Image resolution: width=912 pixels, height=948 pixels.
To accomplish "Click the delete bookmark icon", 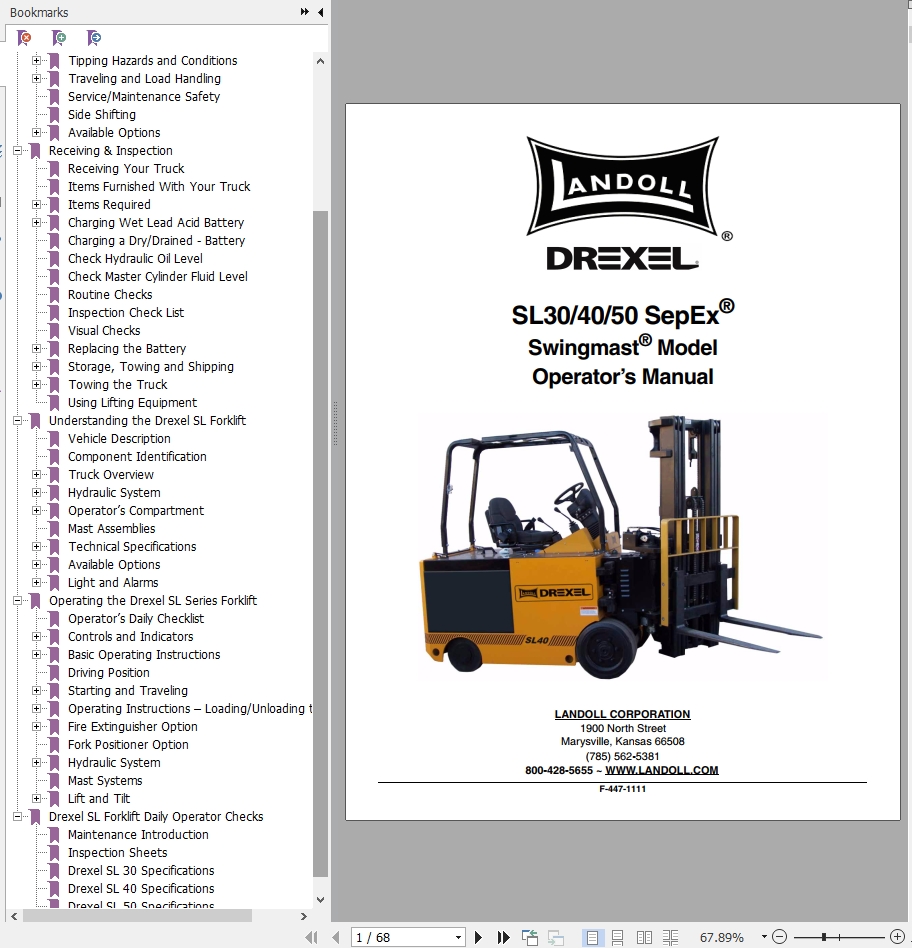I will (24, 38).
